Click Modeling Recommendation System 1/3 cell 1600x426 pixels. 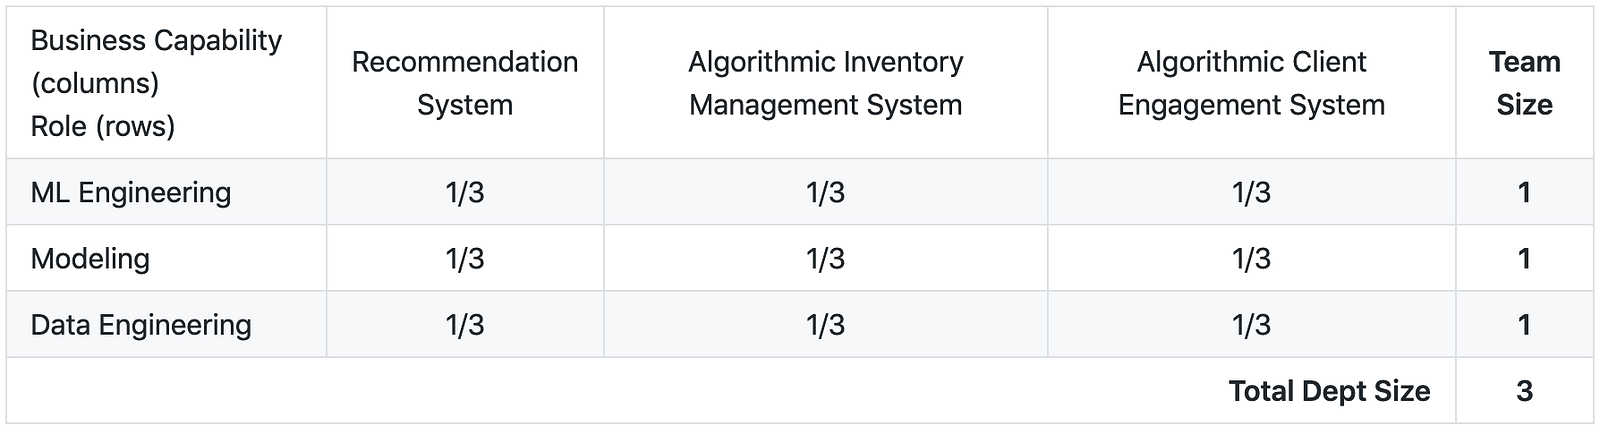tap(465, 258)
